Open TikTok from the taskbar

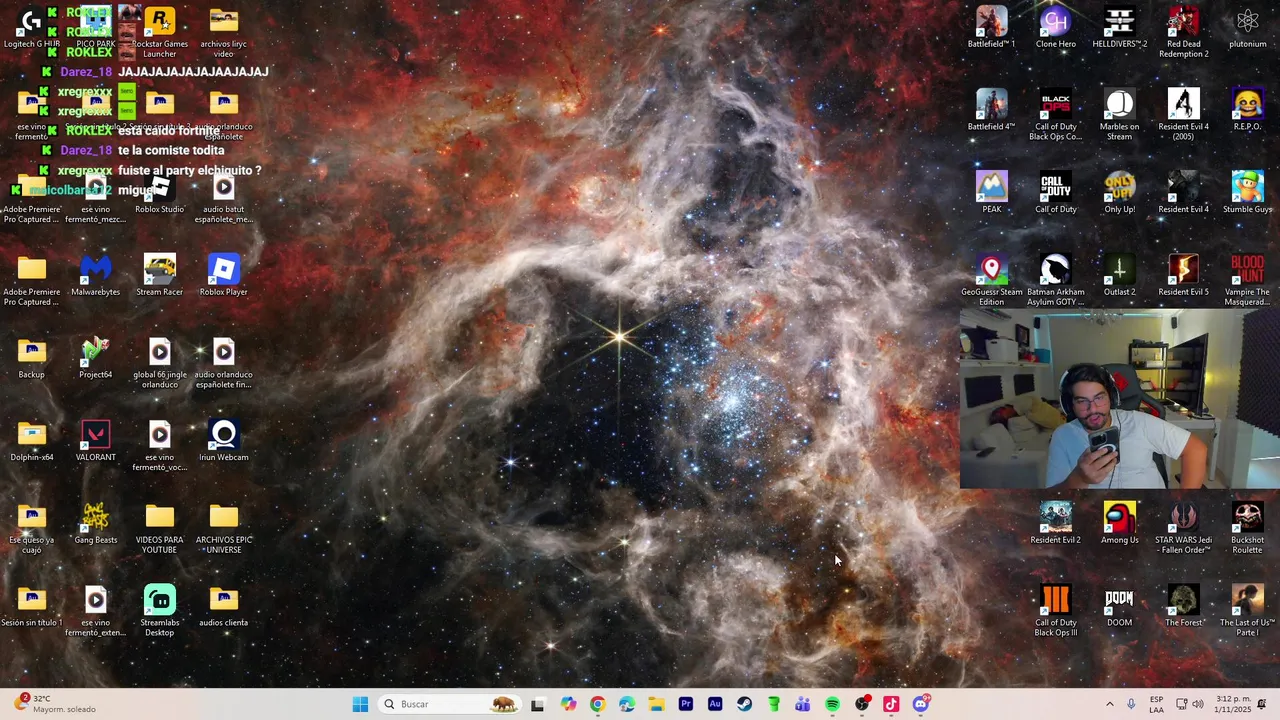click(x=891, y=704)
